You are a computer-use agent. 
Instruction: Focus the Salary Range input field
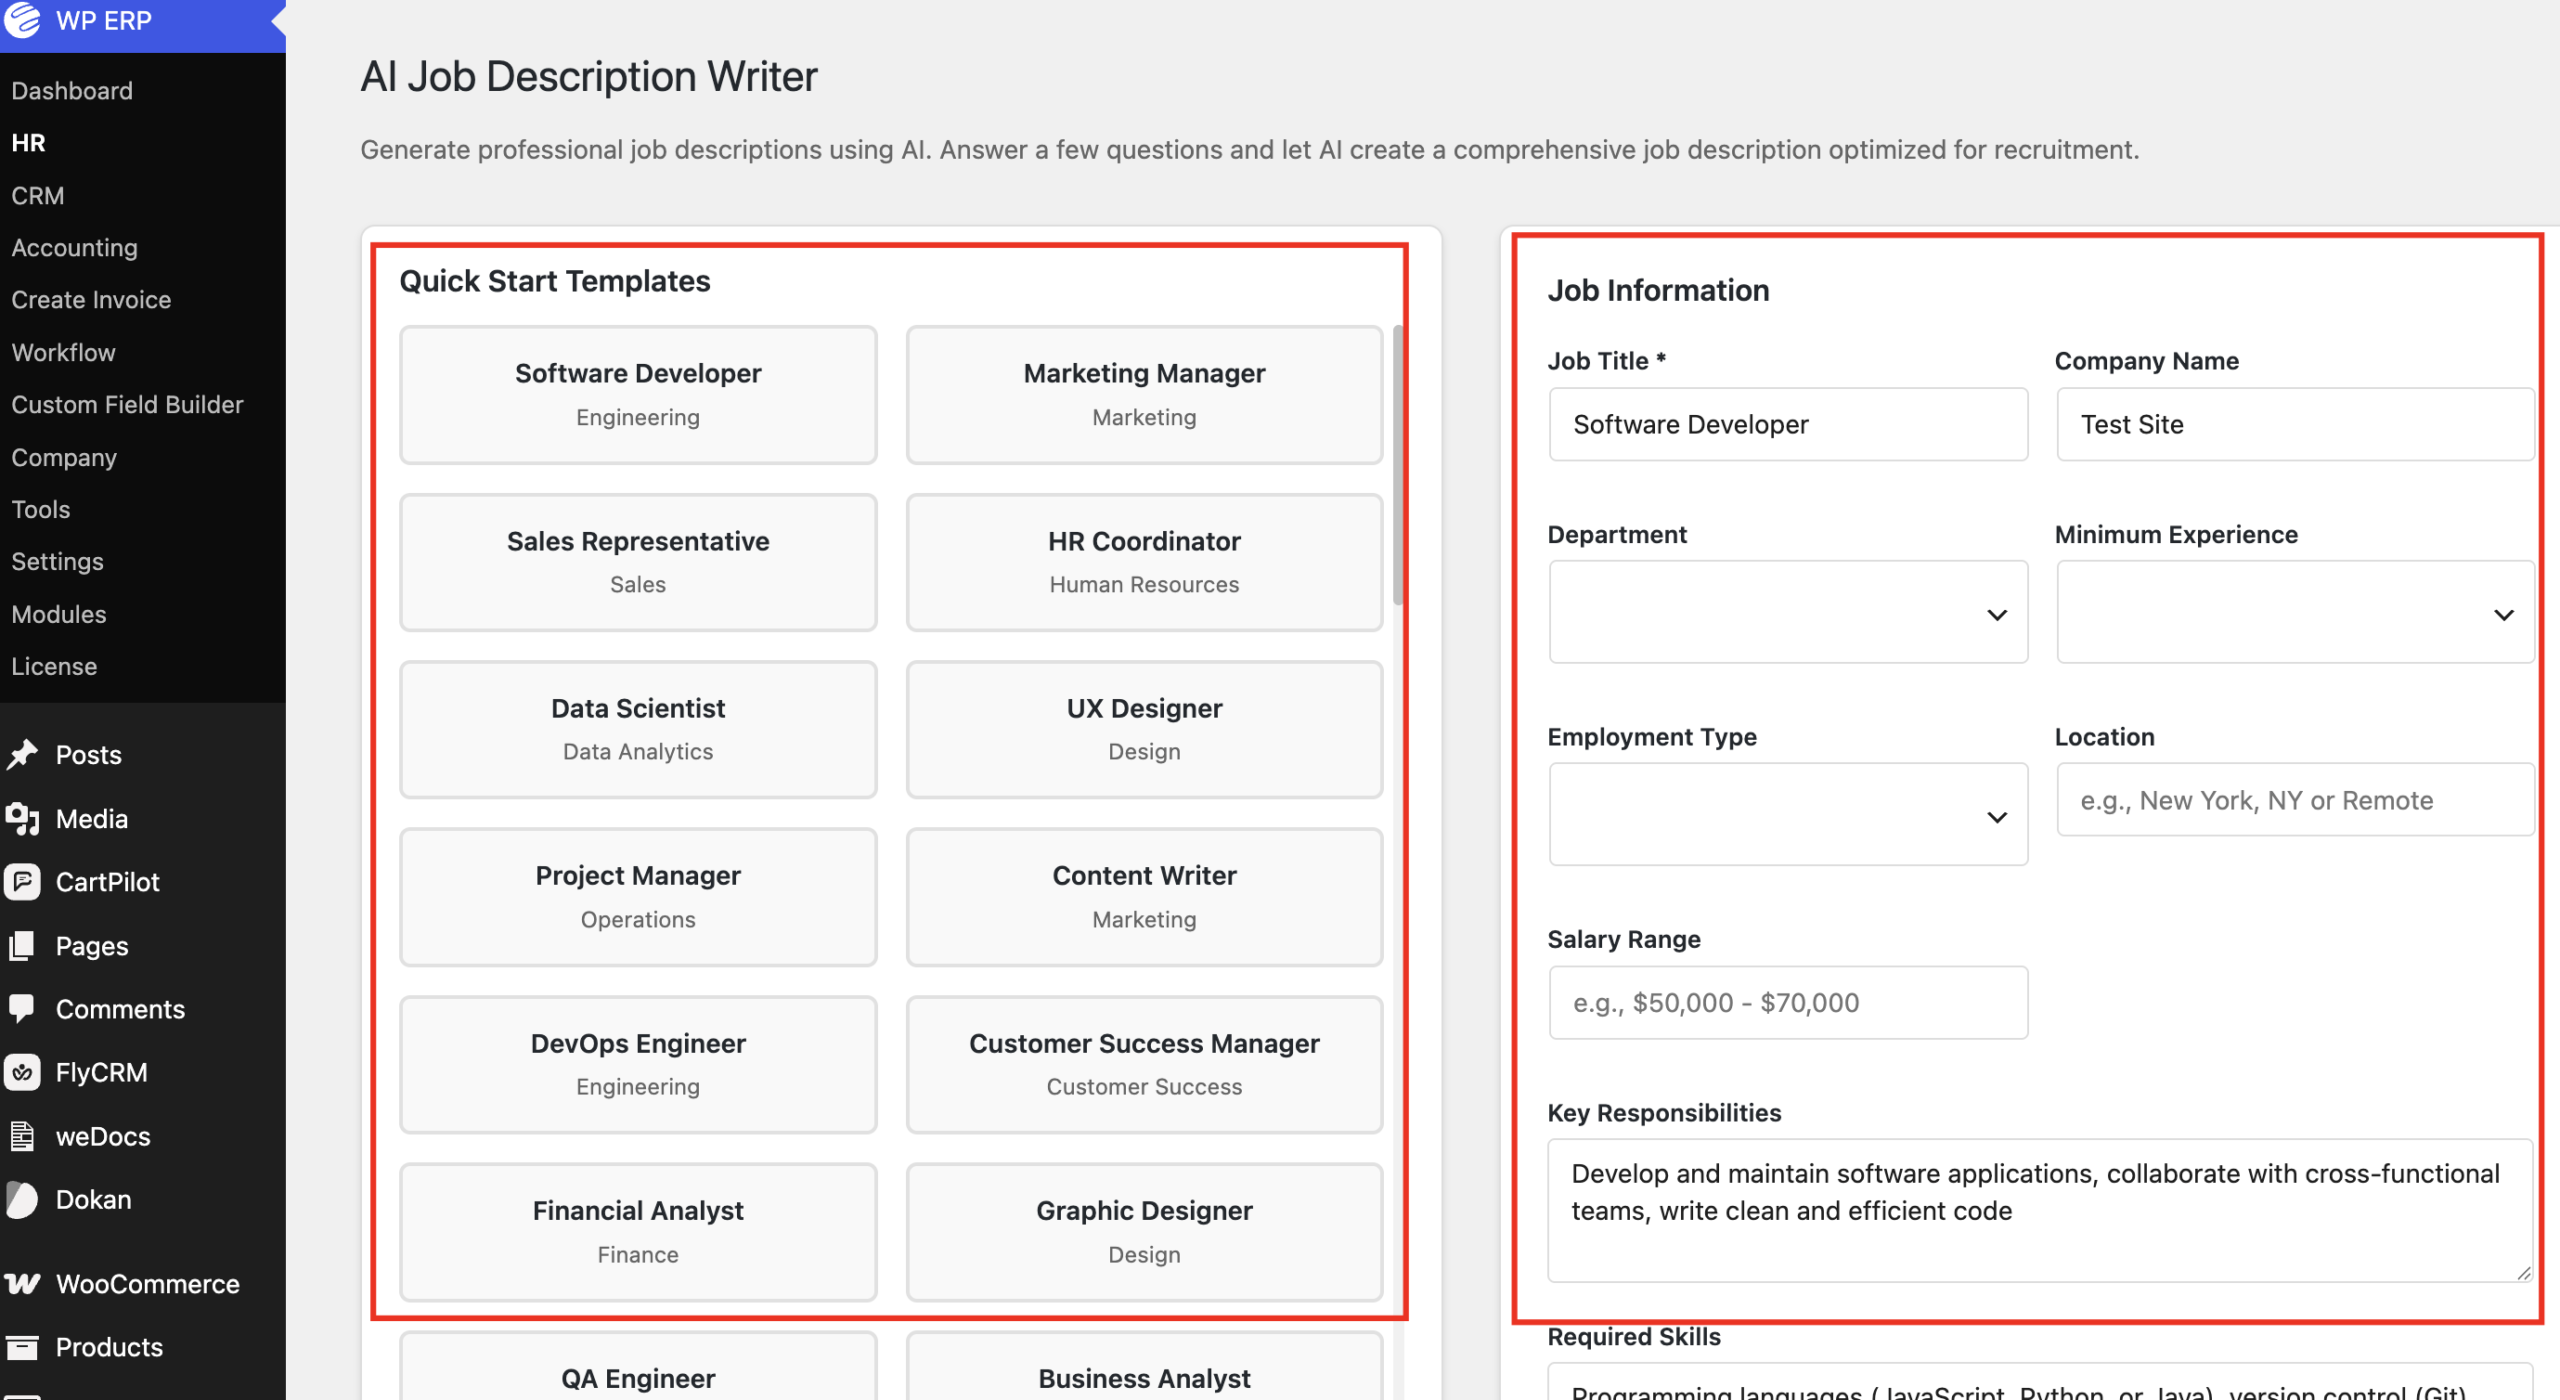(1788, 1003)
